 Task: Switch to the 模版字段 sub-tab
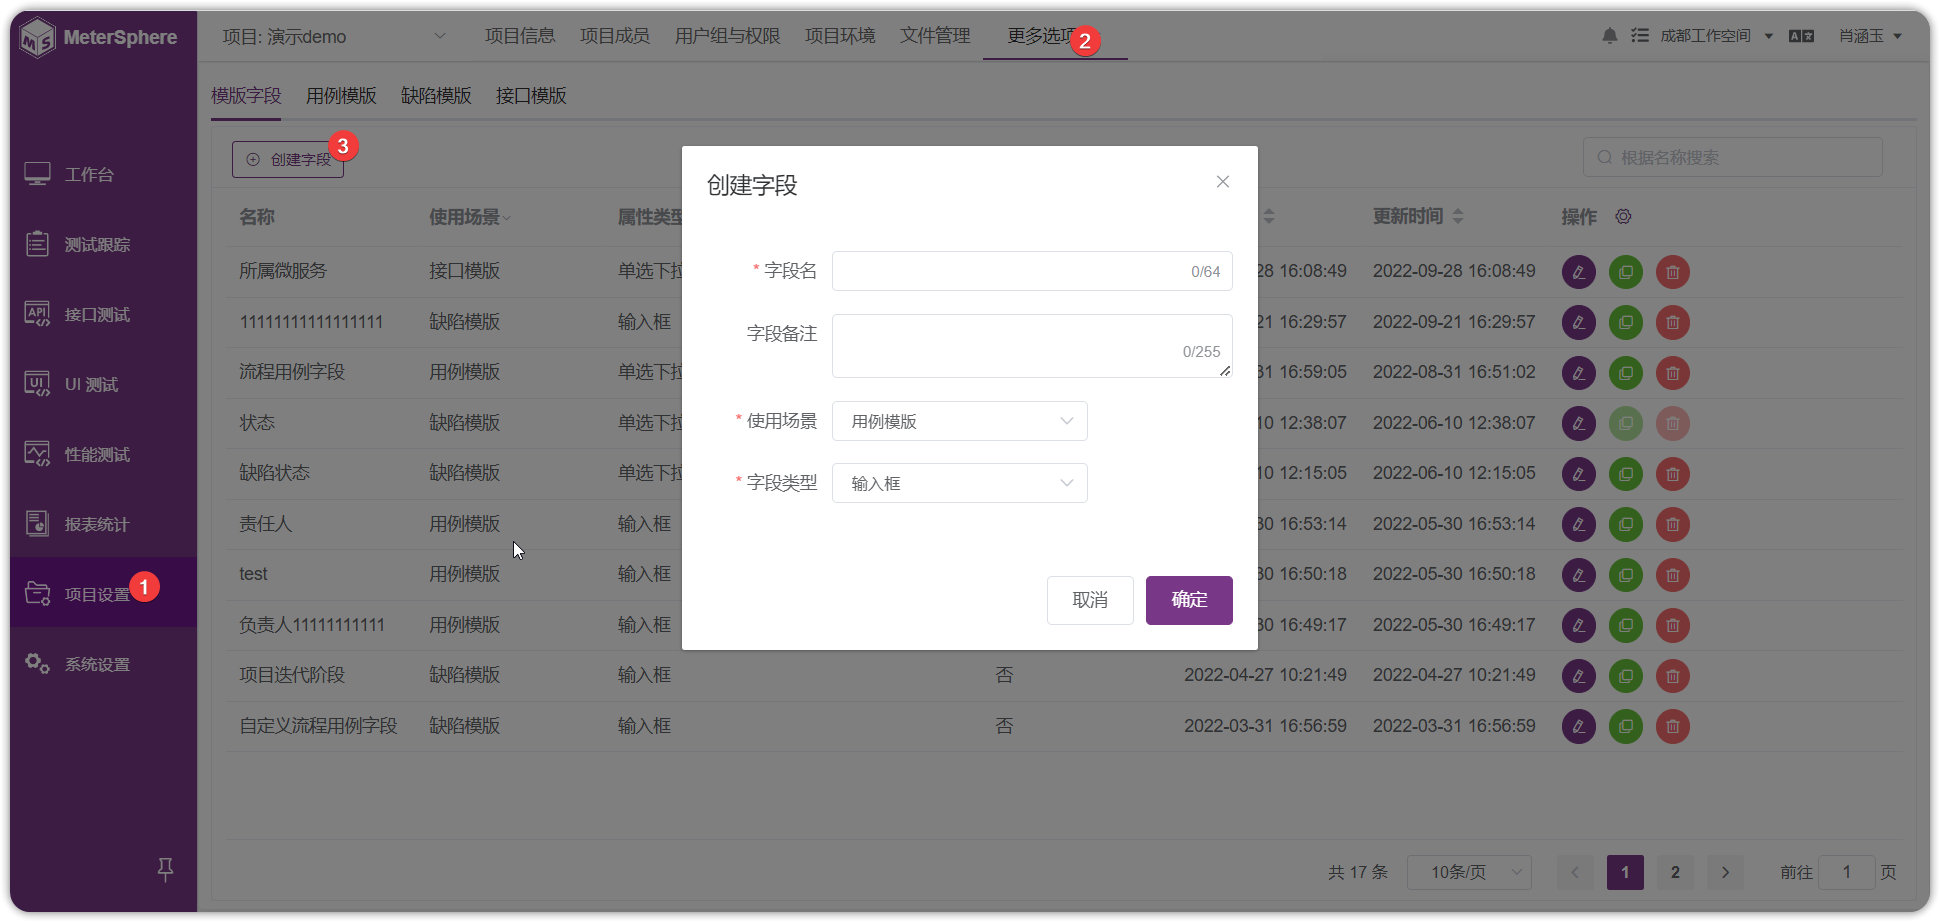tap(246, 96)
